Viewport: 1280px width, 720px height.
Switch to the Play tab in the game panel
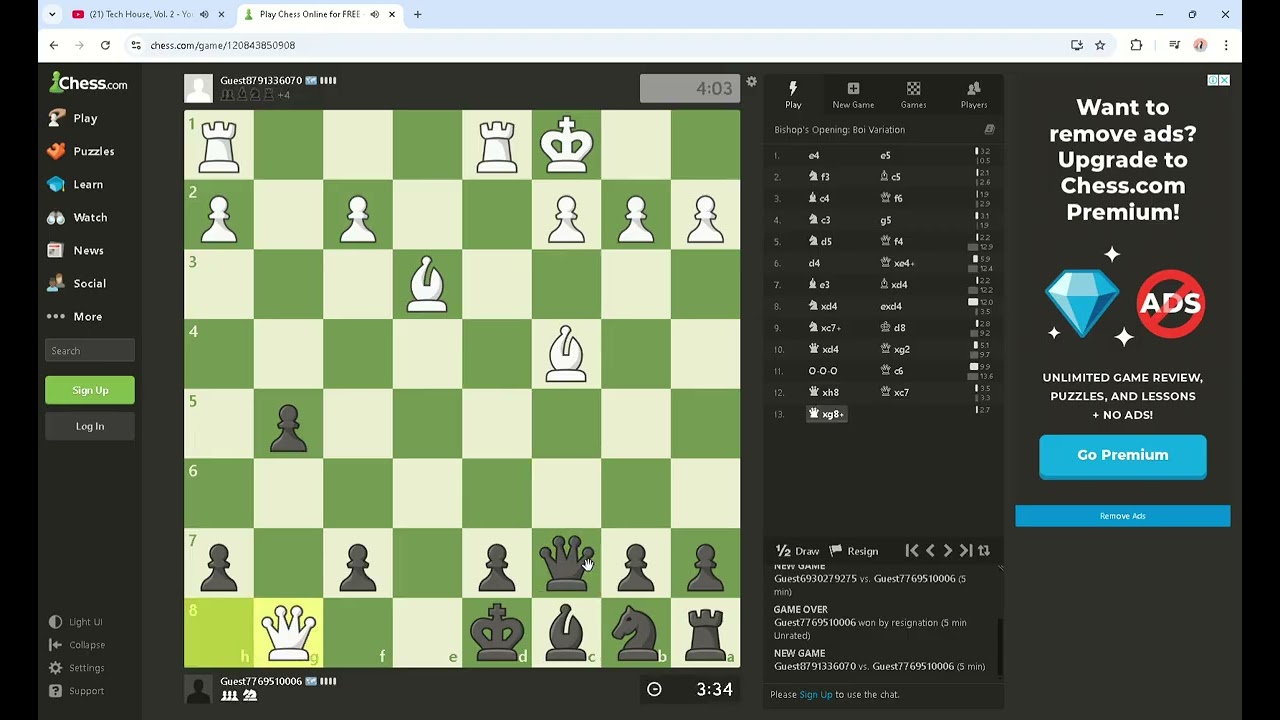(x=793, y=95)
